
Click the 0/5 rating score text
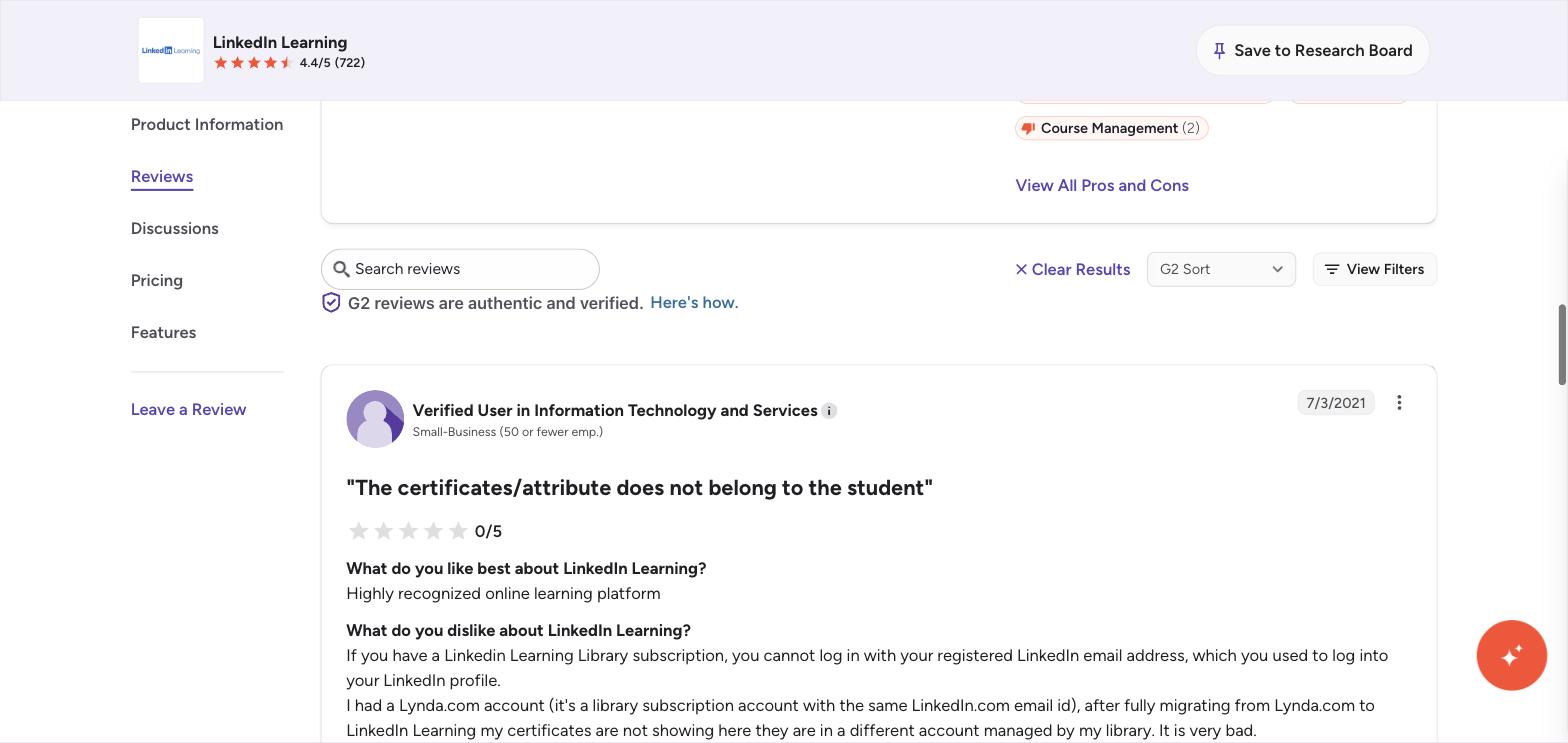488,531
